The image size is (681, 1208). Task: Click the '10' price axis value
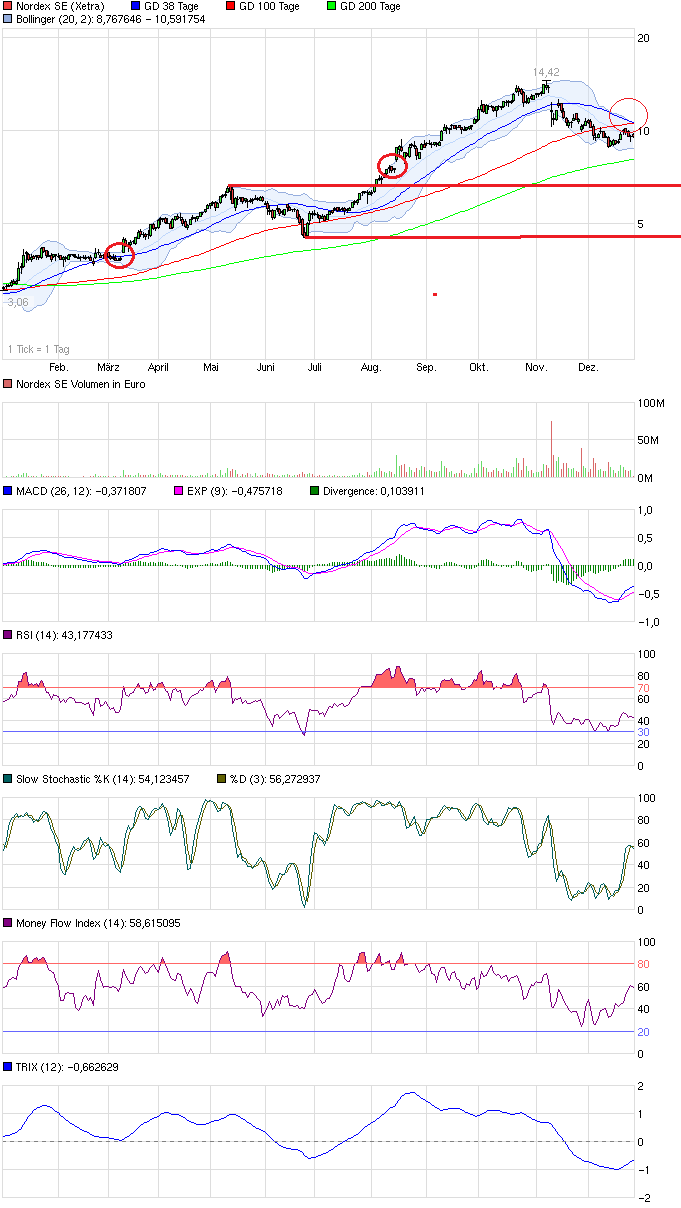[645, 131]
